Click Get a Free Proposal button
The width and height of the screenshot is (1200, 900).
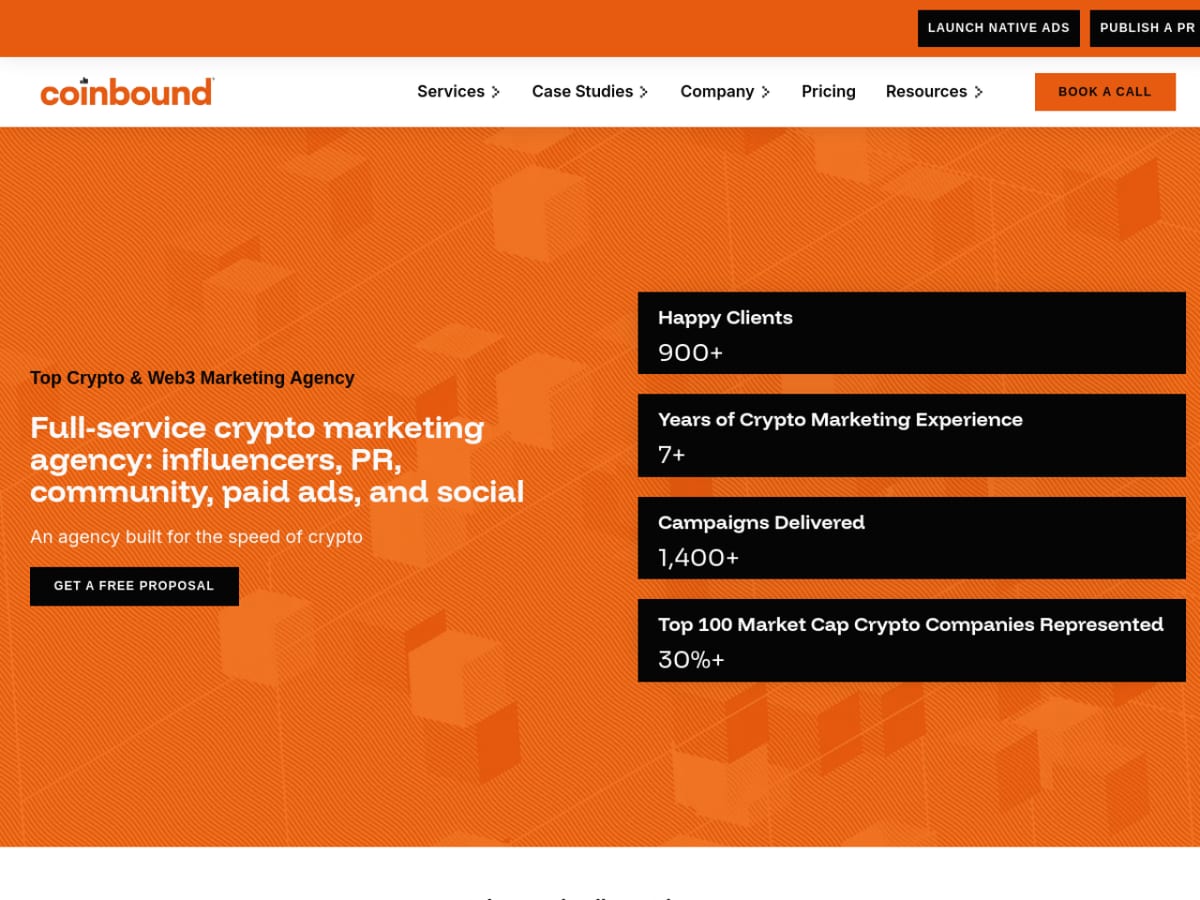(134, 586)
